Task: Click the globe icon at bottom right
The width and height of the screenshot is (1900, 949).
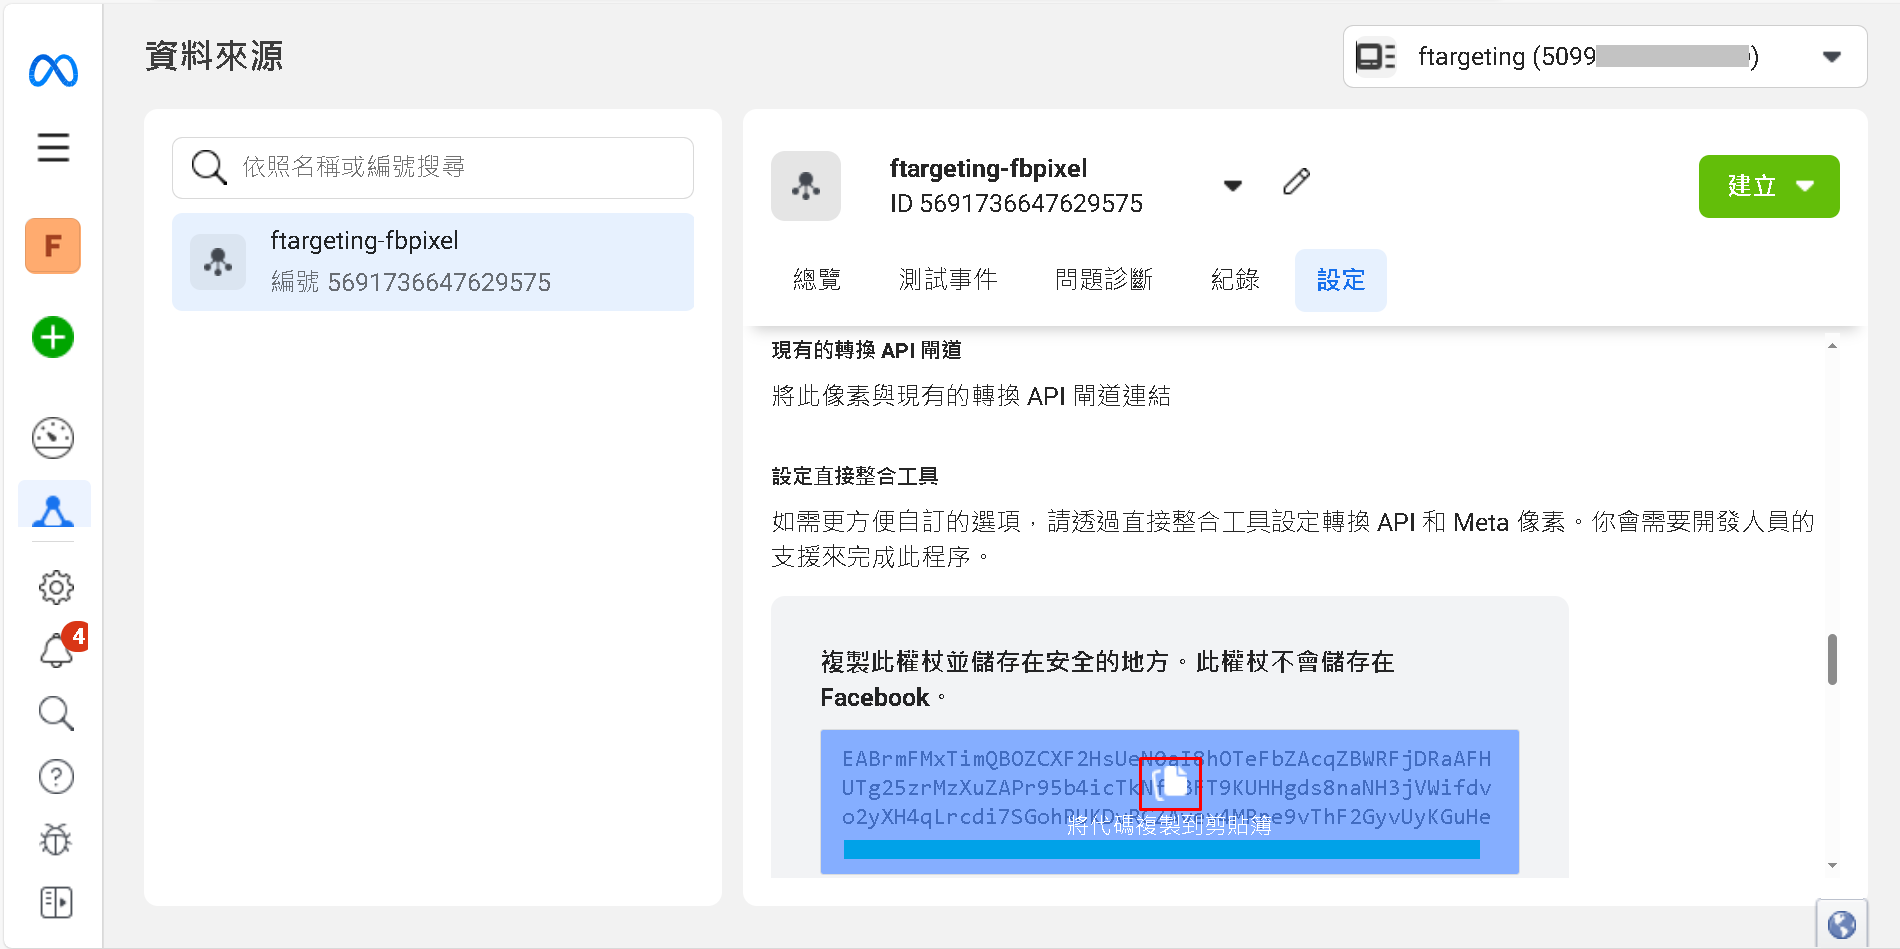Action: pyautogui.click(x=1841, y=925)
